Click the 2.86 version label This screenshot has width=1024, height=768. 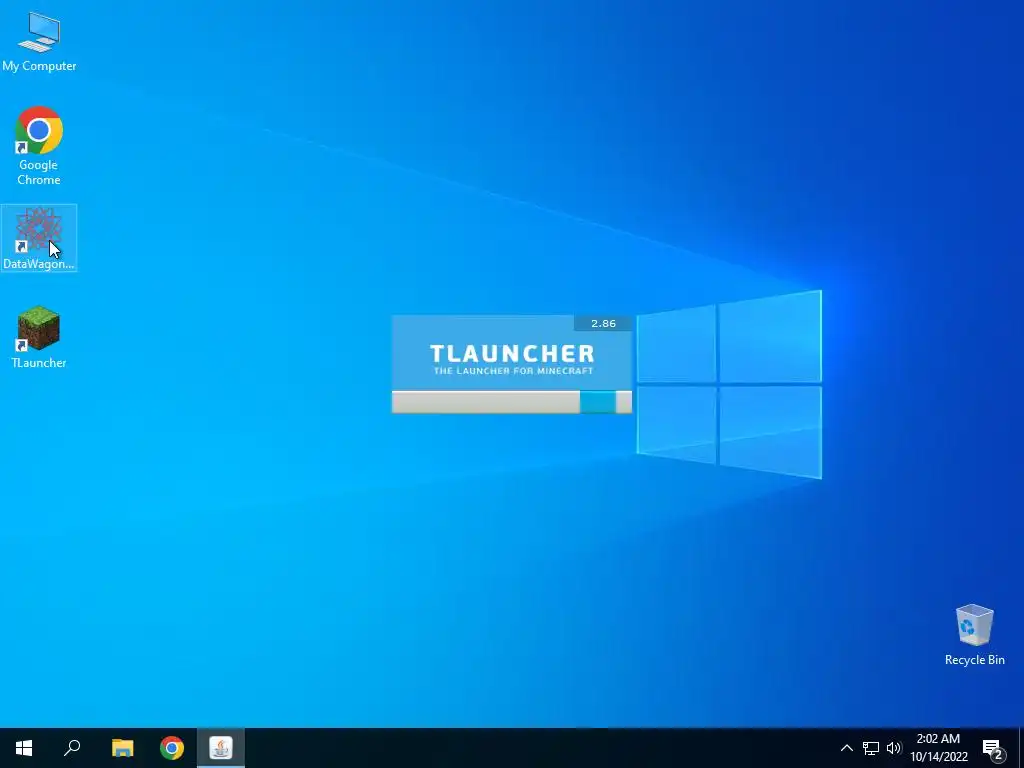(603, 323)
